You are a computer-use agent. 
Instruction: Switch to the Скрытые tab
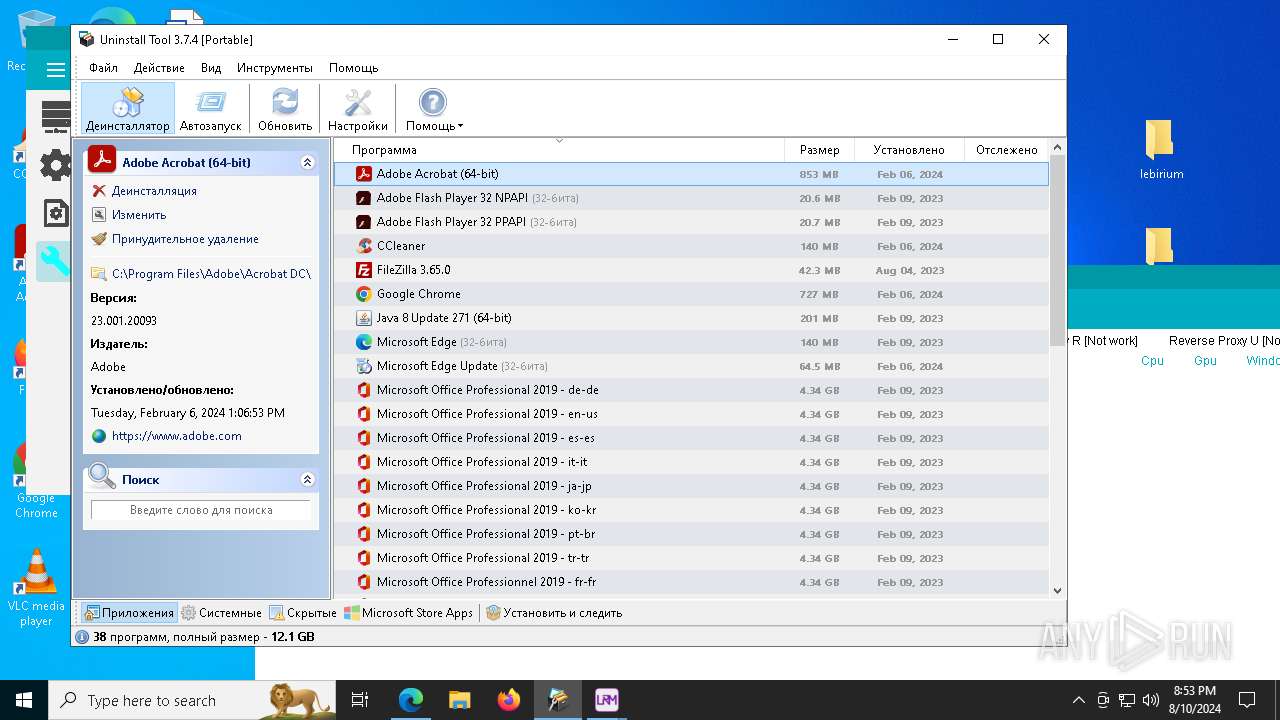tap(303, 613)
